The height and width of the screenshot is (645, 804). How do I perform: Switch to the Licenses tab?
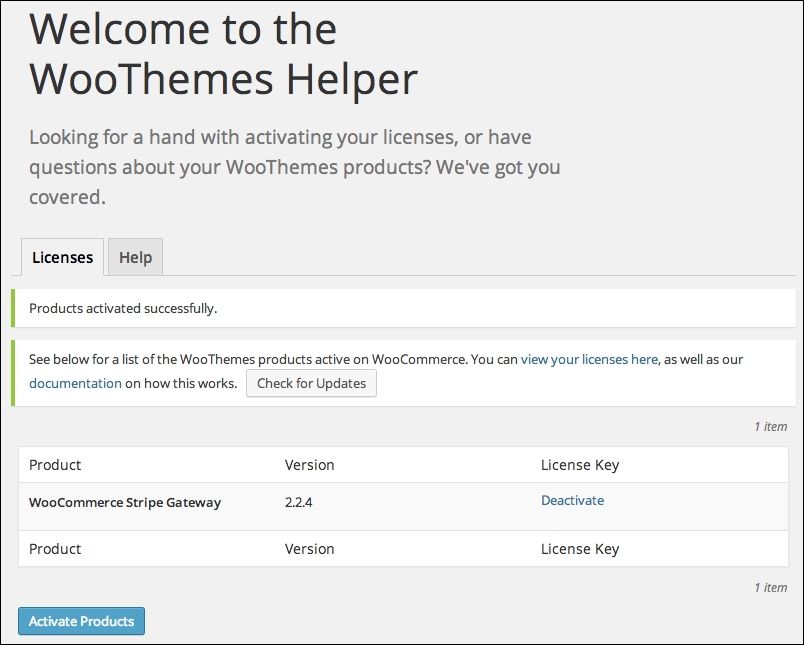tap(63, 257)
